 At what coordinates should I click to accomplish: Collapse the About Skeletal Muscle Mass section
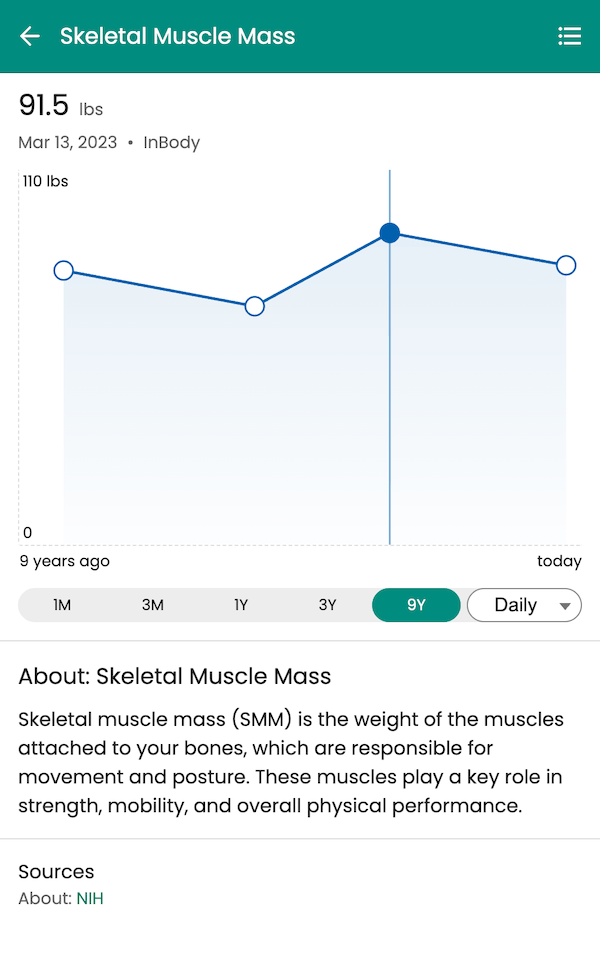[x=174, y=676]
